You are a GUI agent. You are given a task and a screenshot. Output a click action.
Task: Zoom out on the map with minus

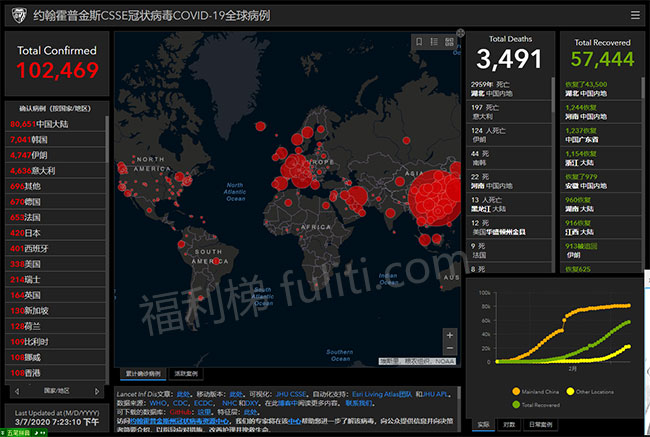(449, 350)
